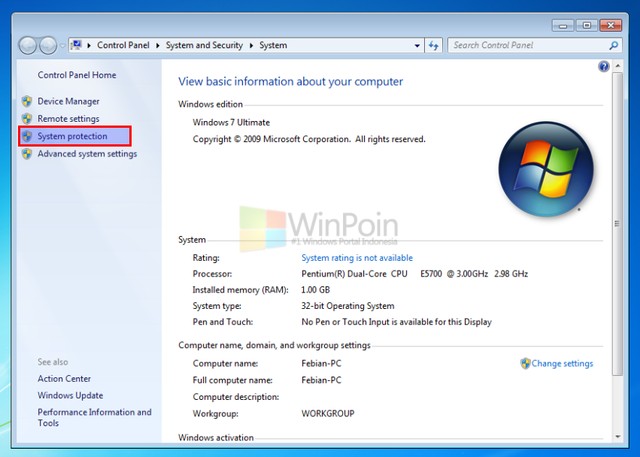Select Control Panel in the breadcrumb
Viewport: 640px width, 457px height.
(x=123, y=45)
